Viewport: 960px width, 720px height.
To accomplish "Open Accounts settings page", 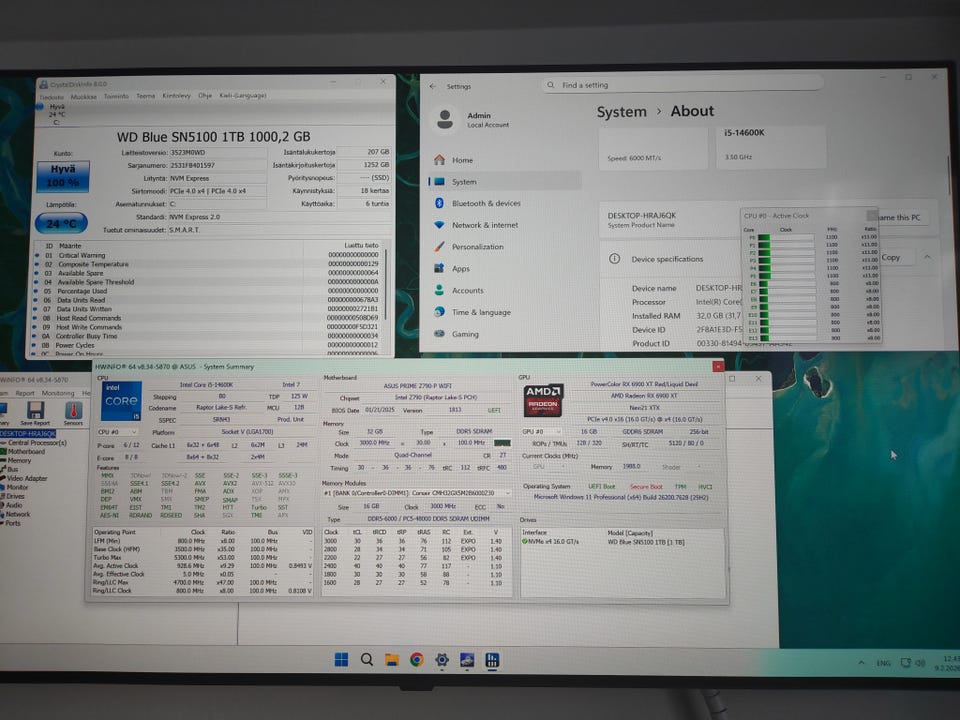I will point(467,290).
